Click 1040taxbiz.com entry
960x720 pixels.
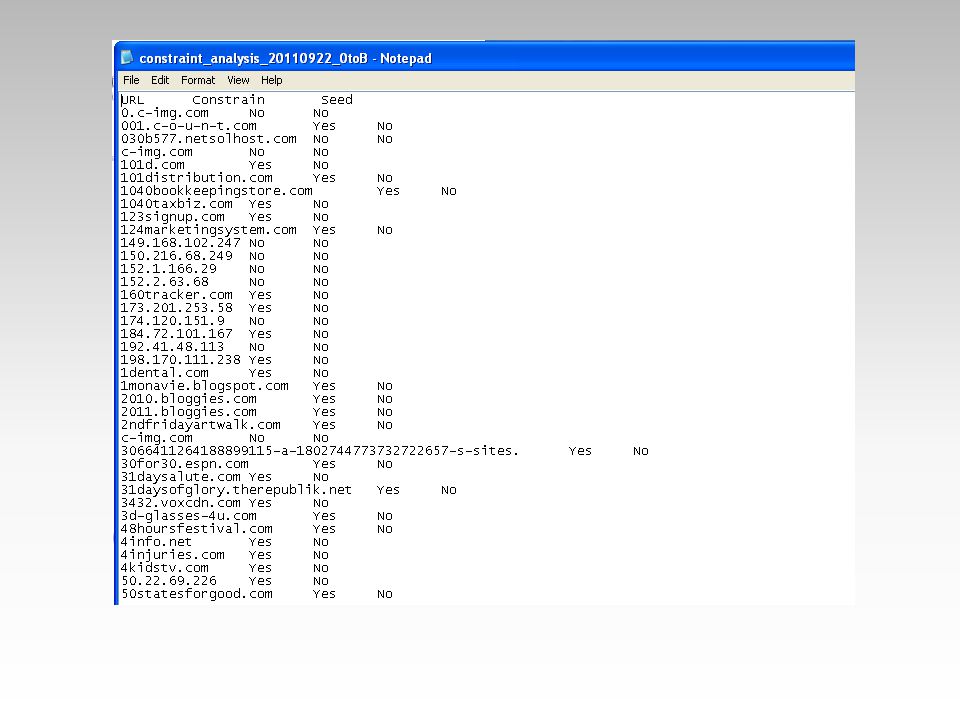[177, 204]
